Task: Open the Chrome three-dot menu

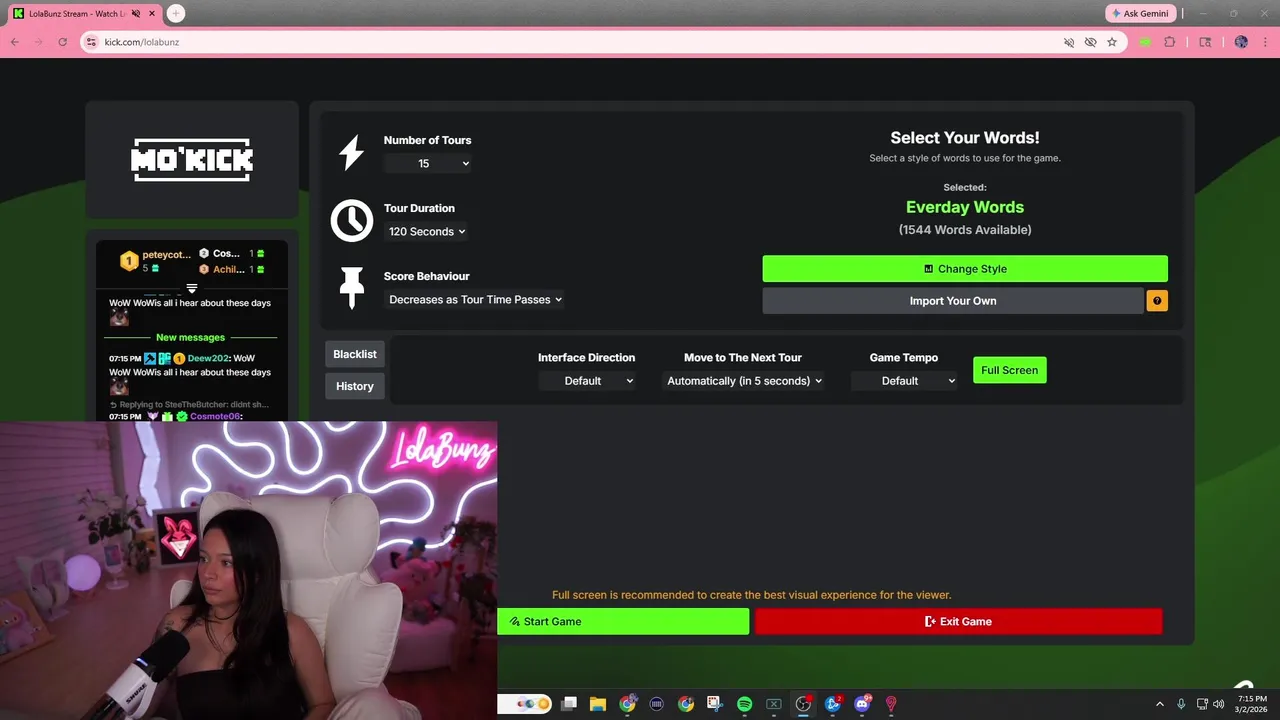Action: tap(1265, 42)
